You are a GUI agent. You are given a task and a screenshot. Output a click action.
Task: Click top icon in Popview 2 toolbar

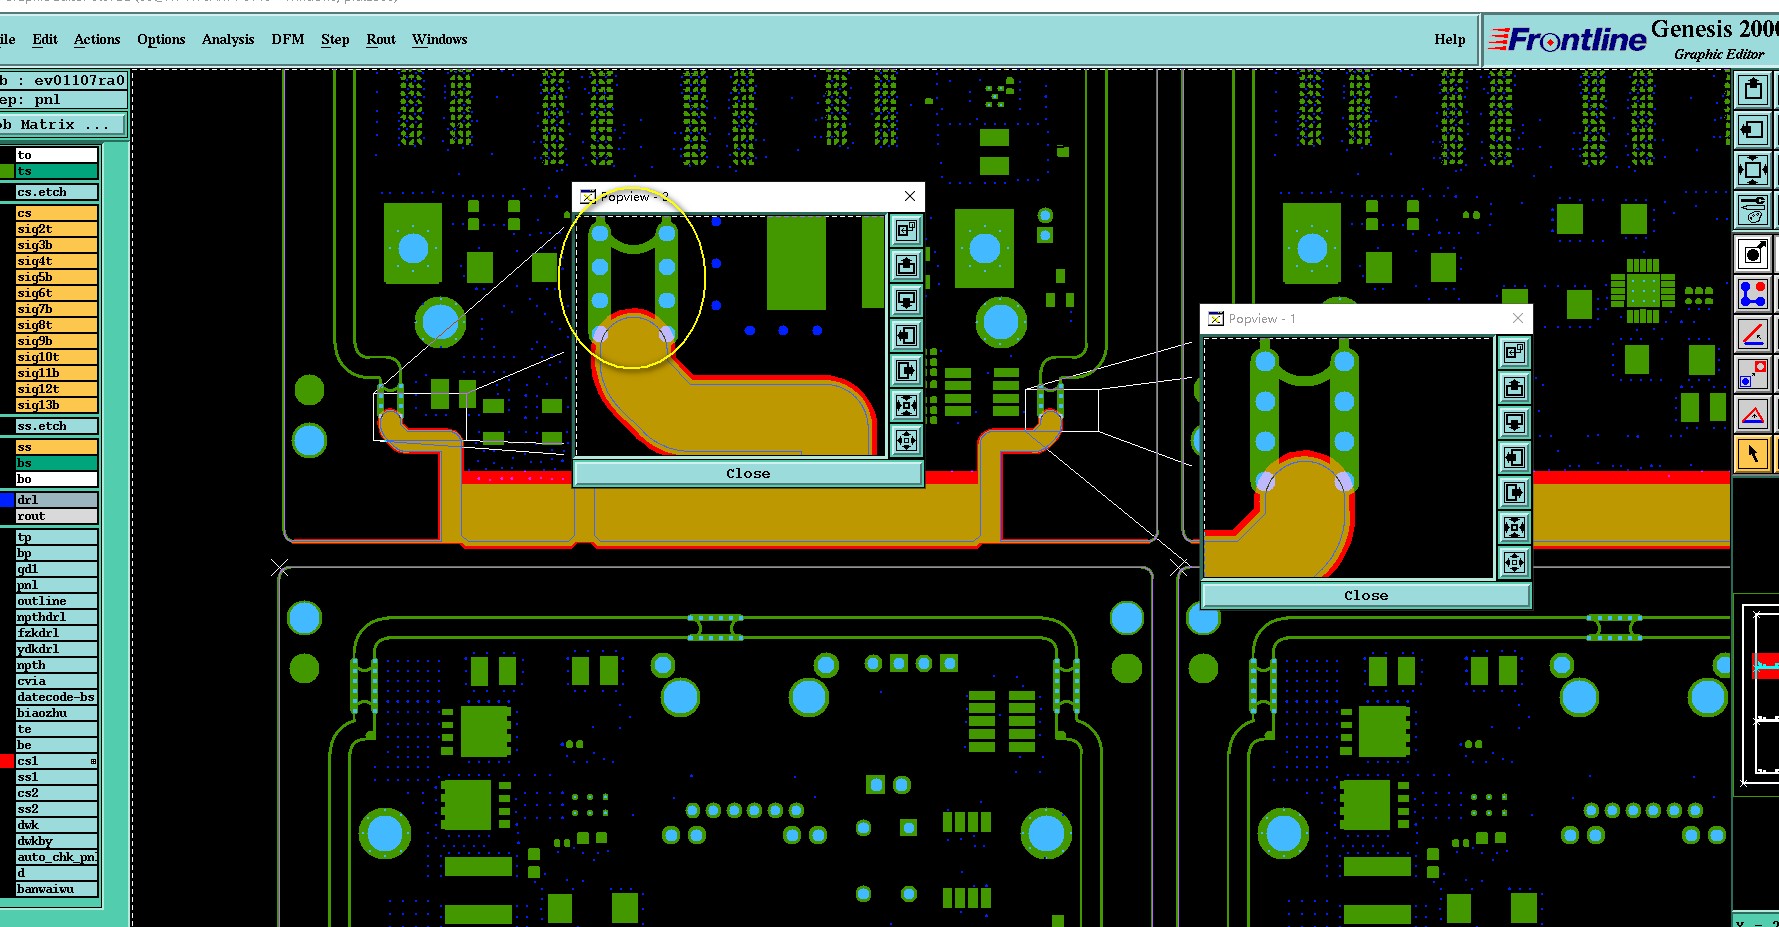[x=906, y=231]
